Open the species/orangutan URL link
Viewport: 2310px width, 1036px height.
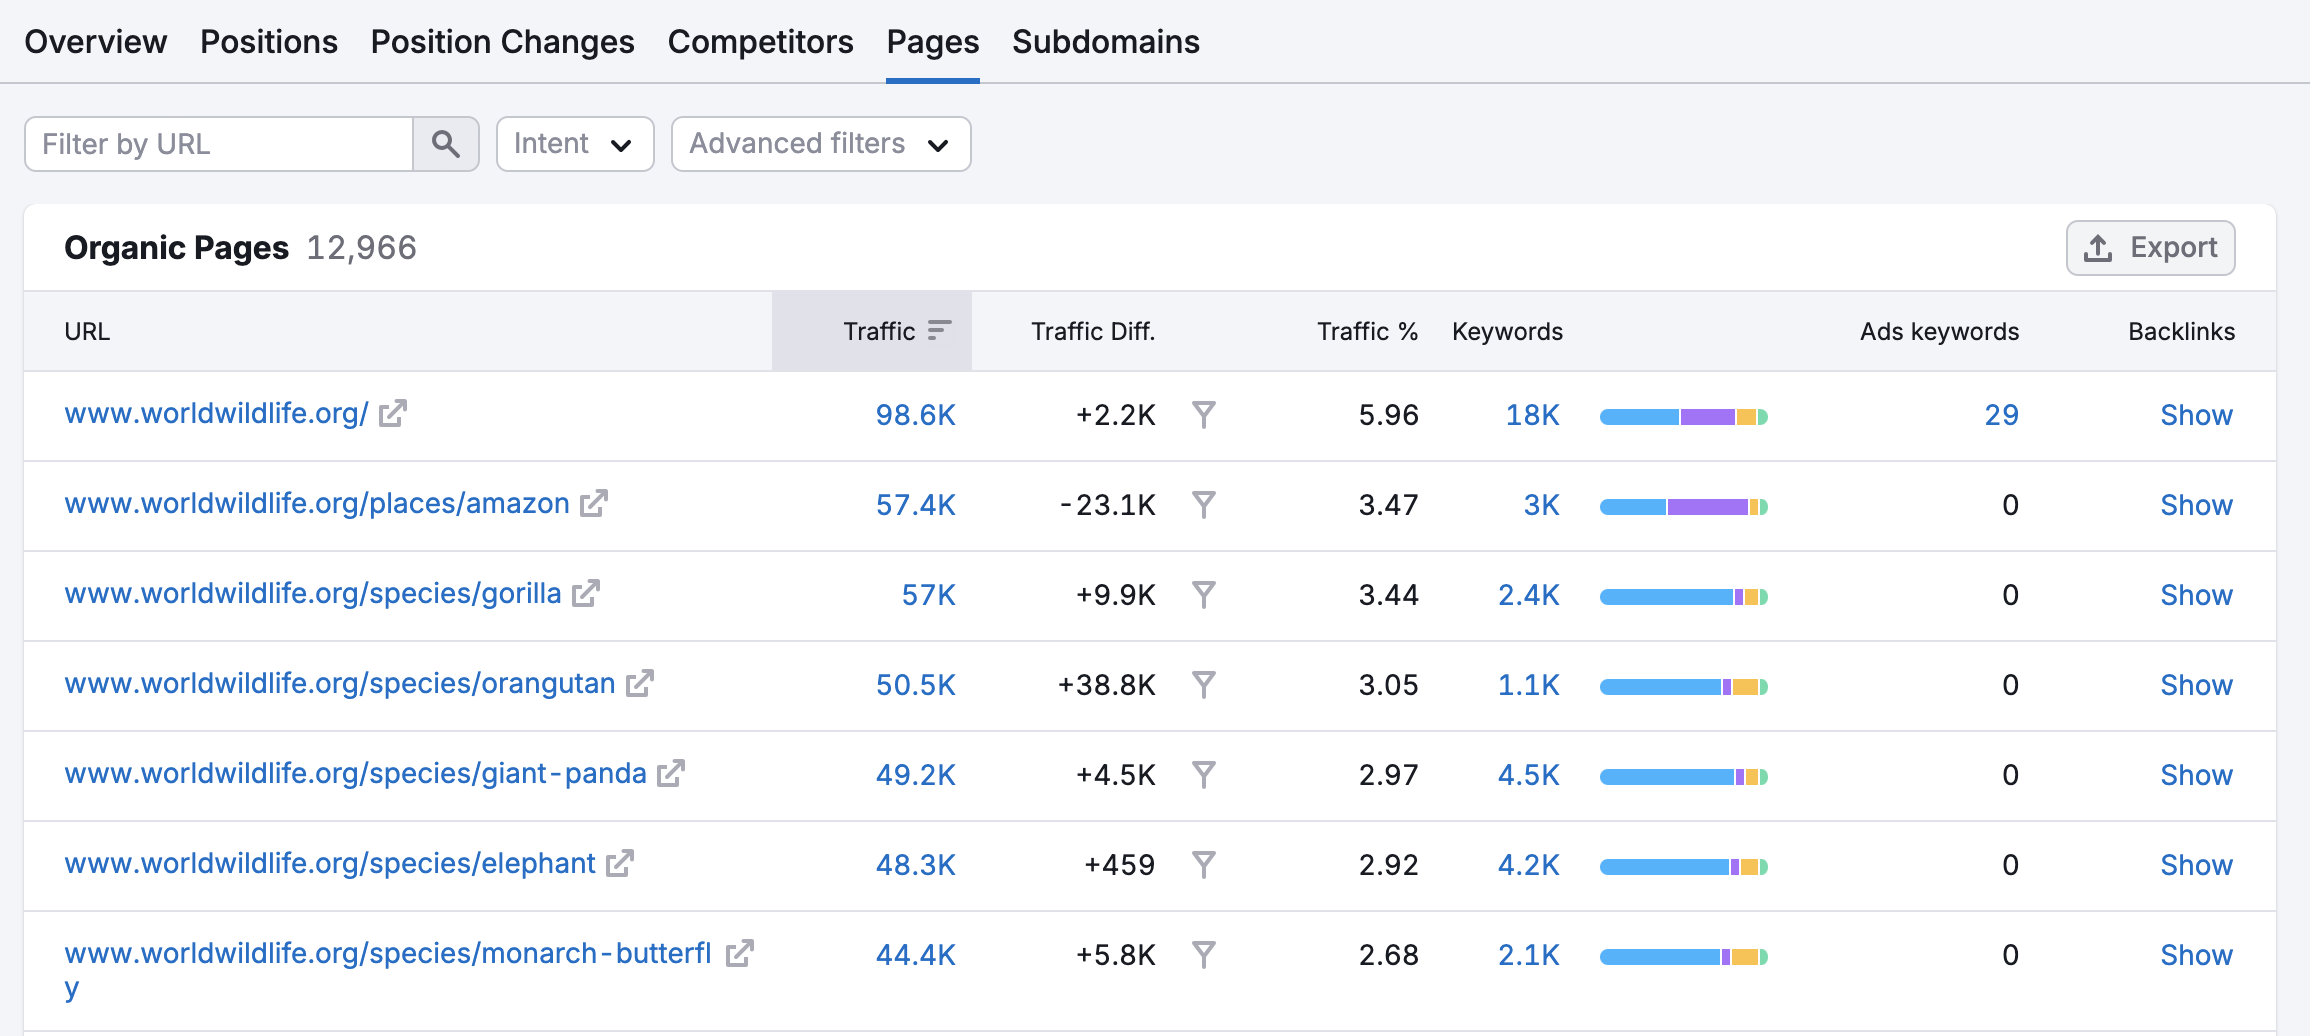click(340, 683)
